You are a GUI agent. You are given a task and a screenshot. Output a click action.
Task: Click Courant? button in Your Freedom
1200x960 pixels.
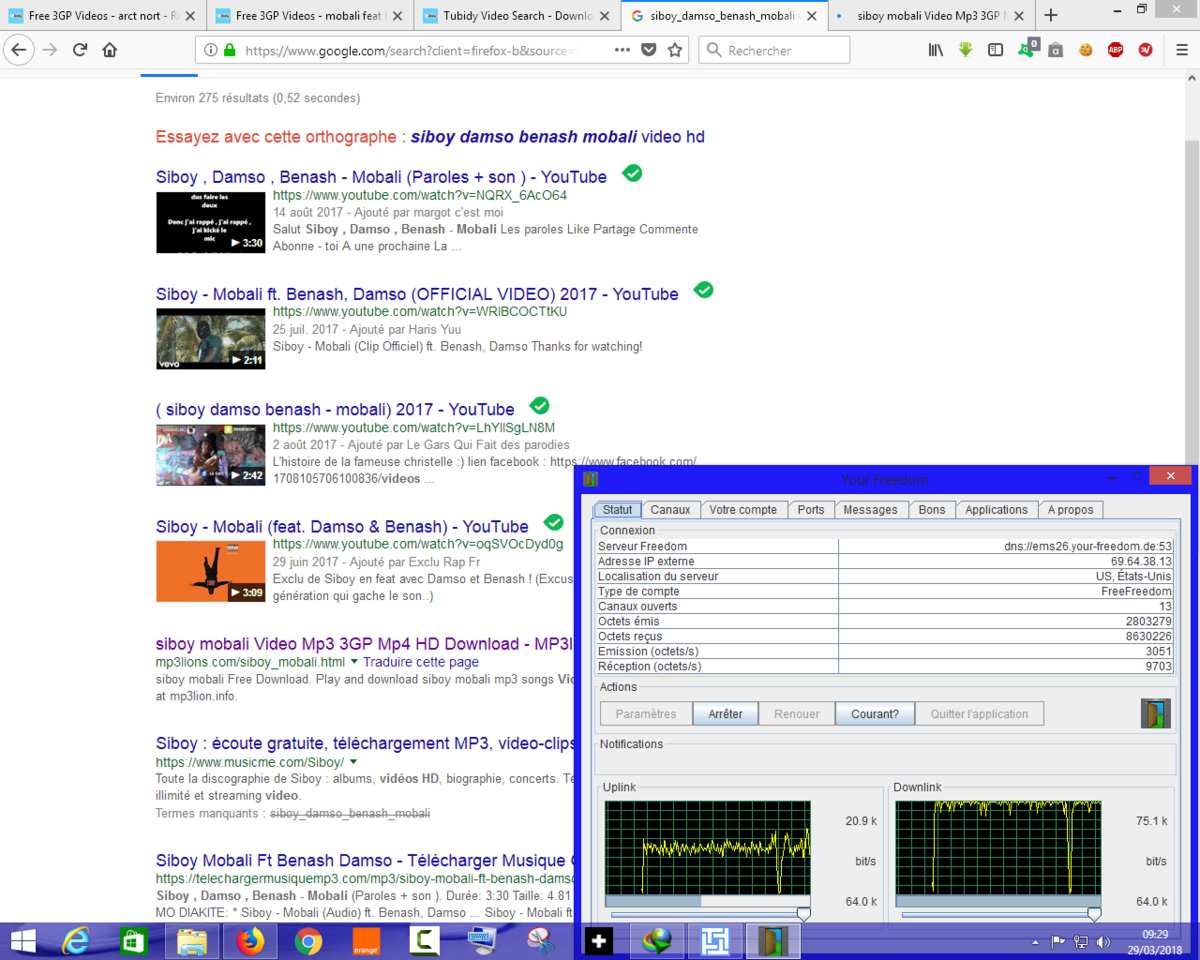click(x=875, y=714)
